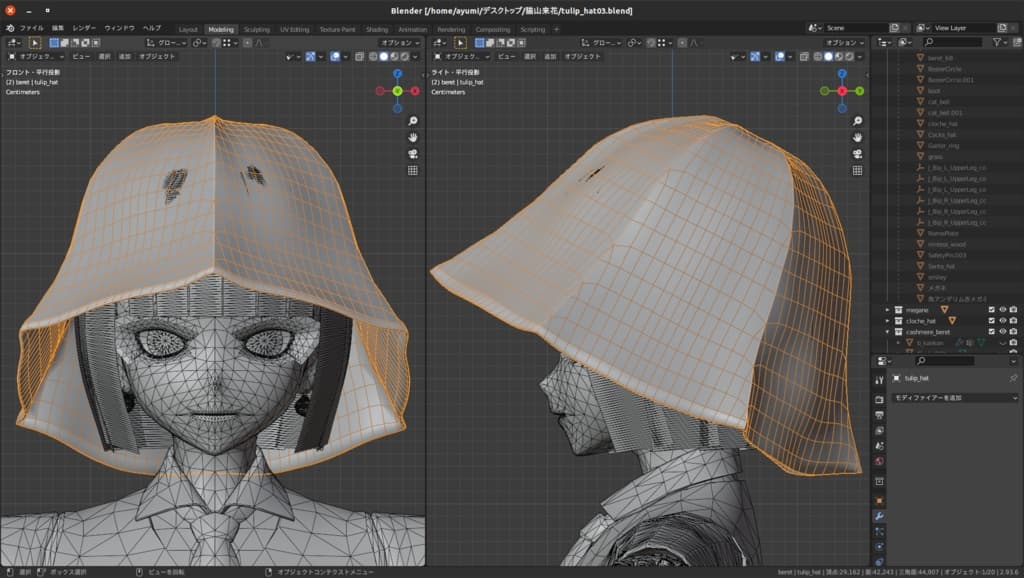This screenshot has height=578, width=1024.
Task: Click the cursor select tool in left header
Action: 35,43
